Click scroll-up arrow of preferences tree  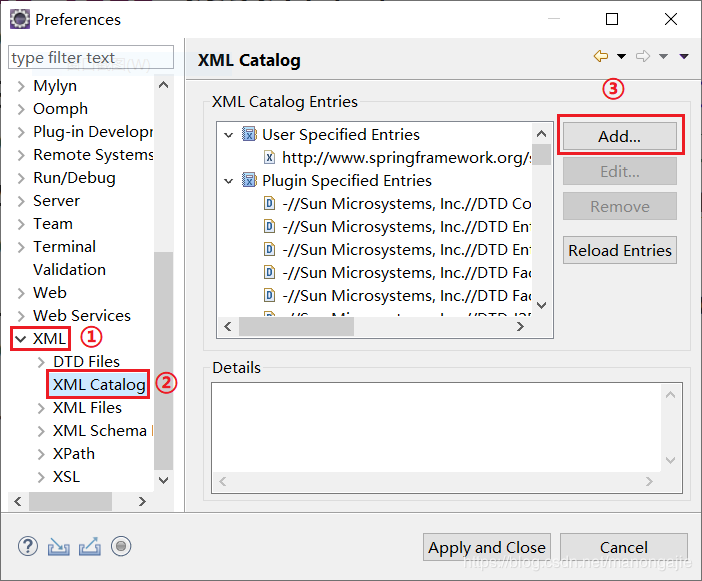[163, 85]
